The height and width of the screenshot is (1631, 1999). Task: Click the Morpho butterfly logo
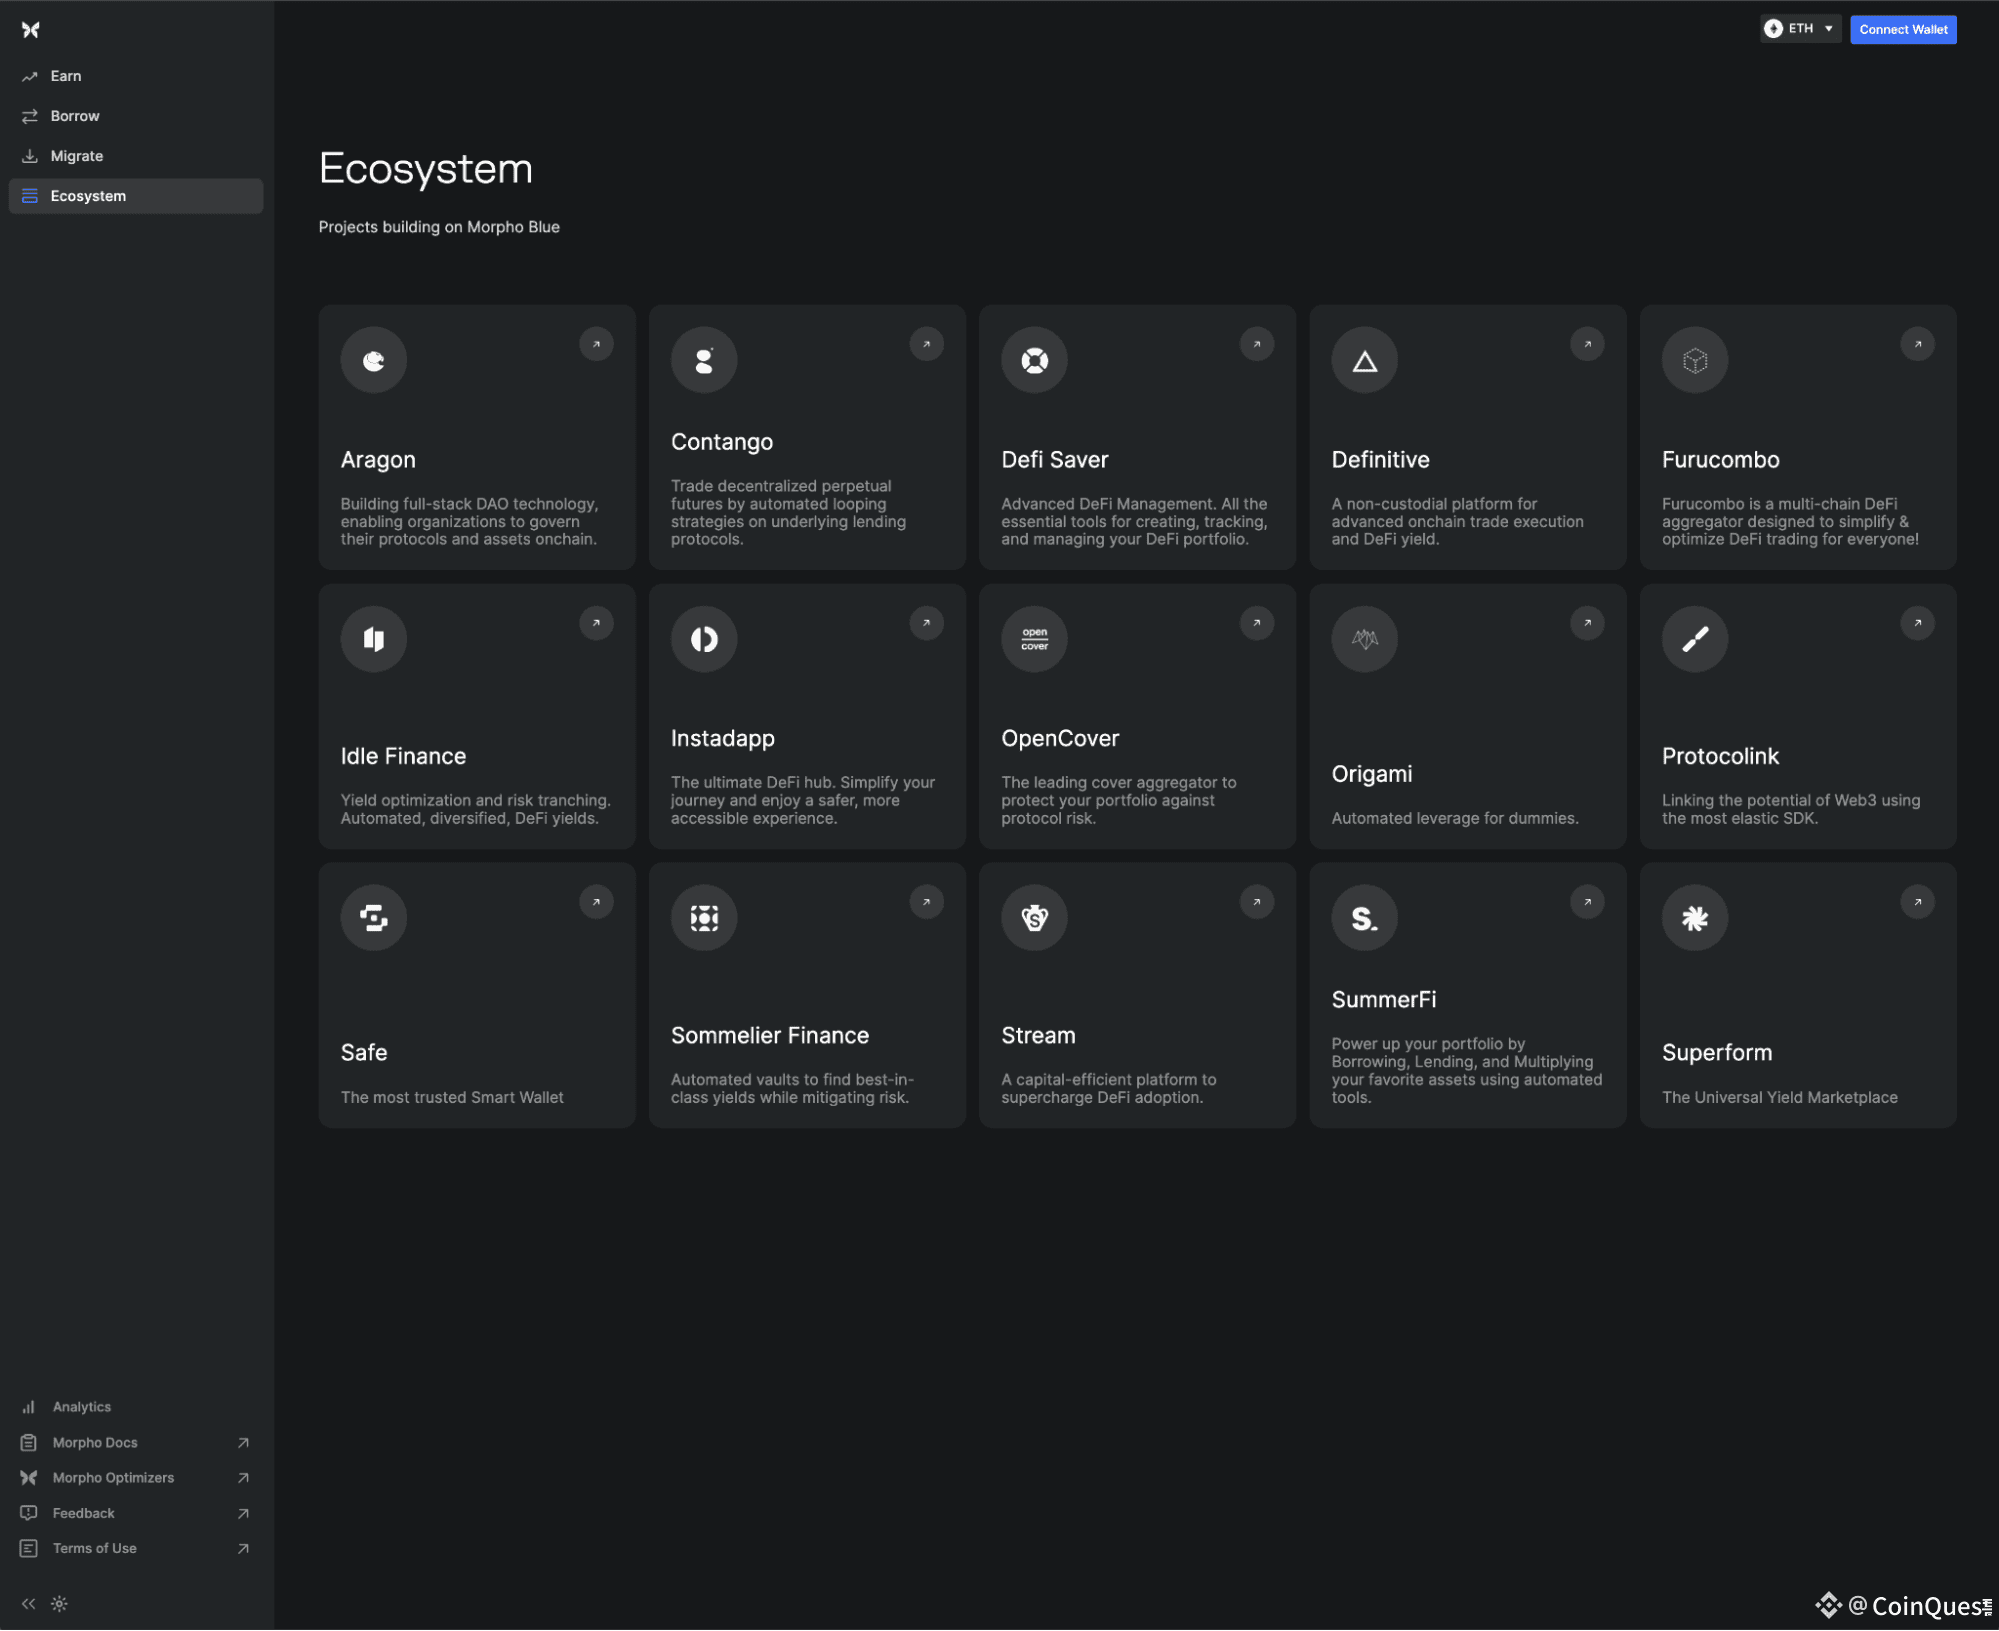pyautogui.click(x=31, y=30)
